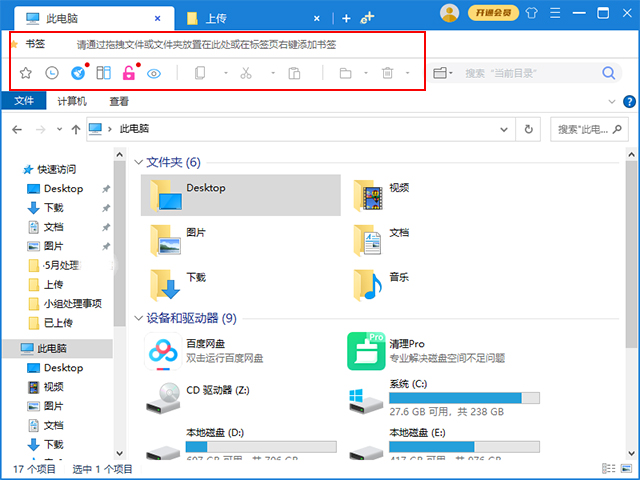Open the search scope dropdown icon
Image resolution: width=640 pixels, height=480 pixels.
[443, 73]
